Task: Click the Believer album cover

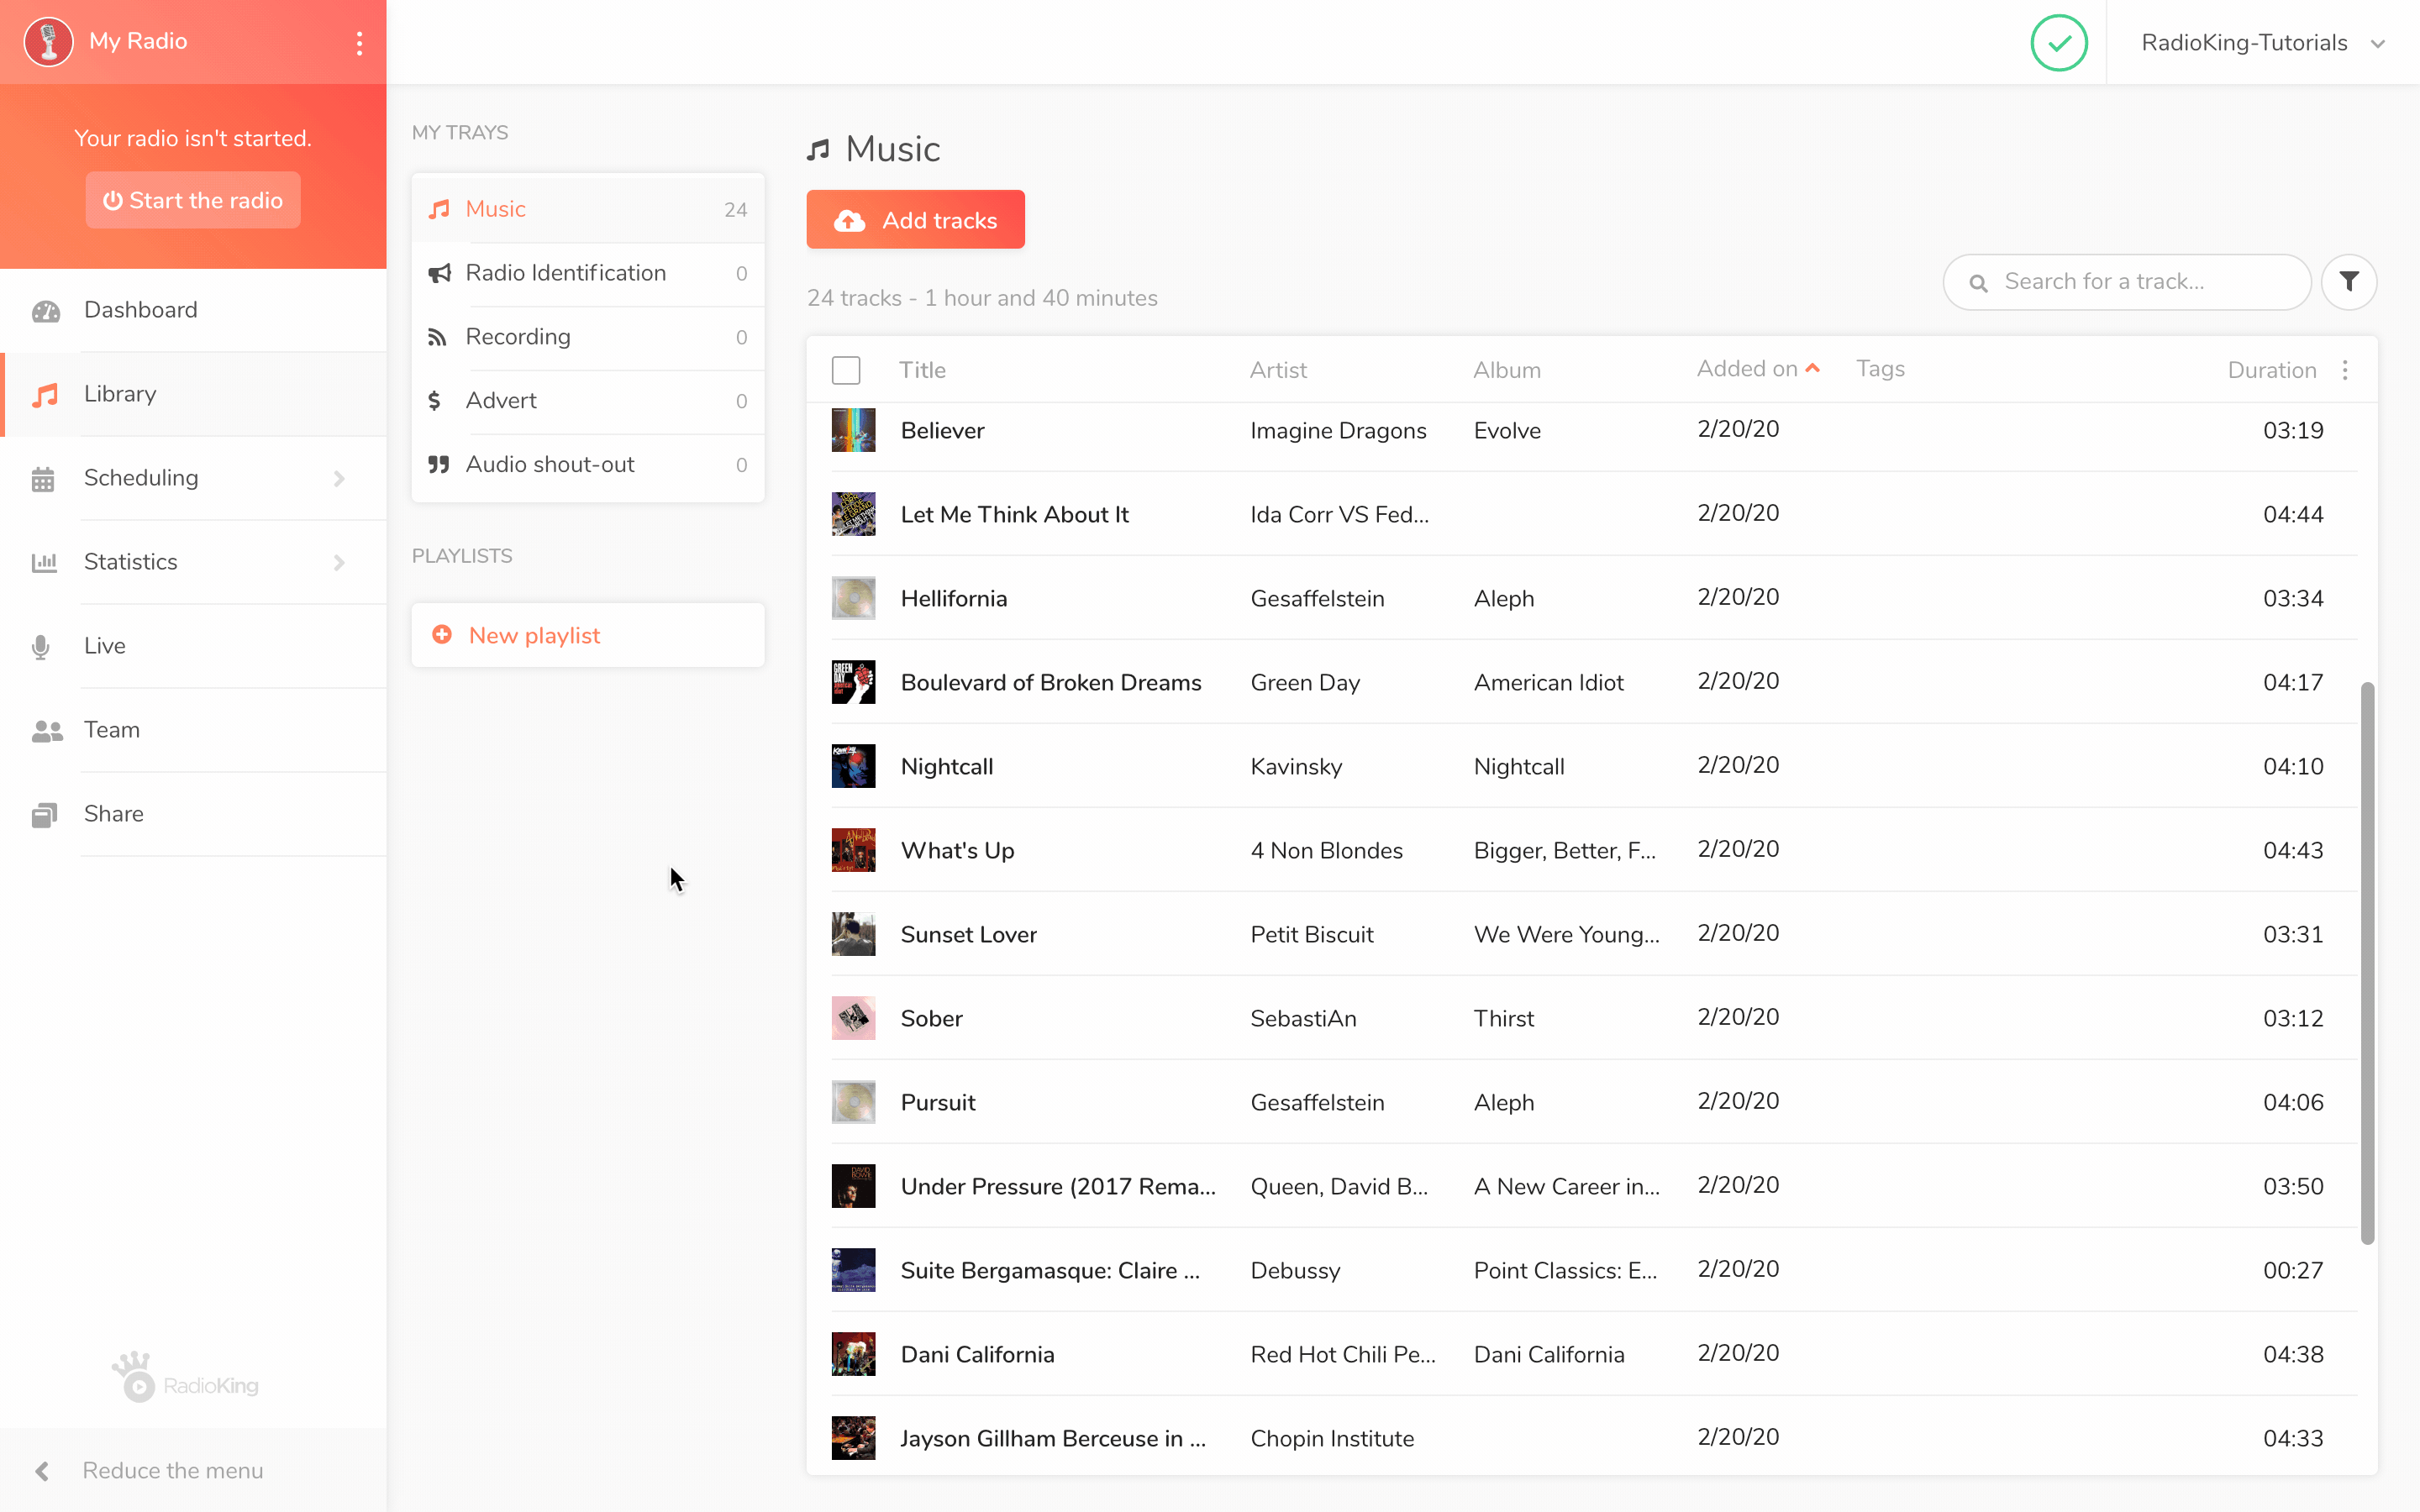Action: tap(853, 430)
